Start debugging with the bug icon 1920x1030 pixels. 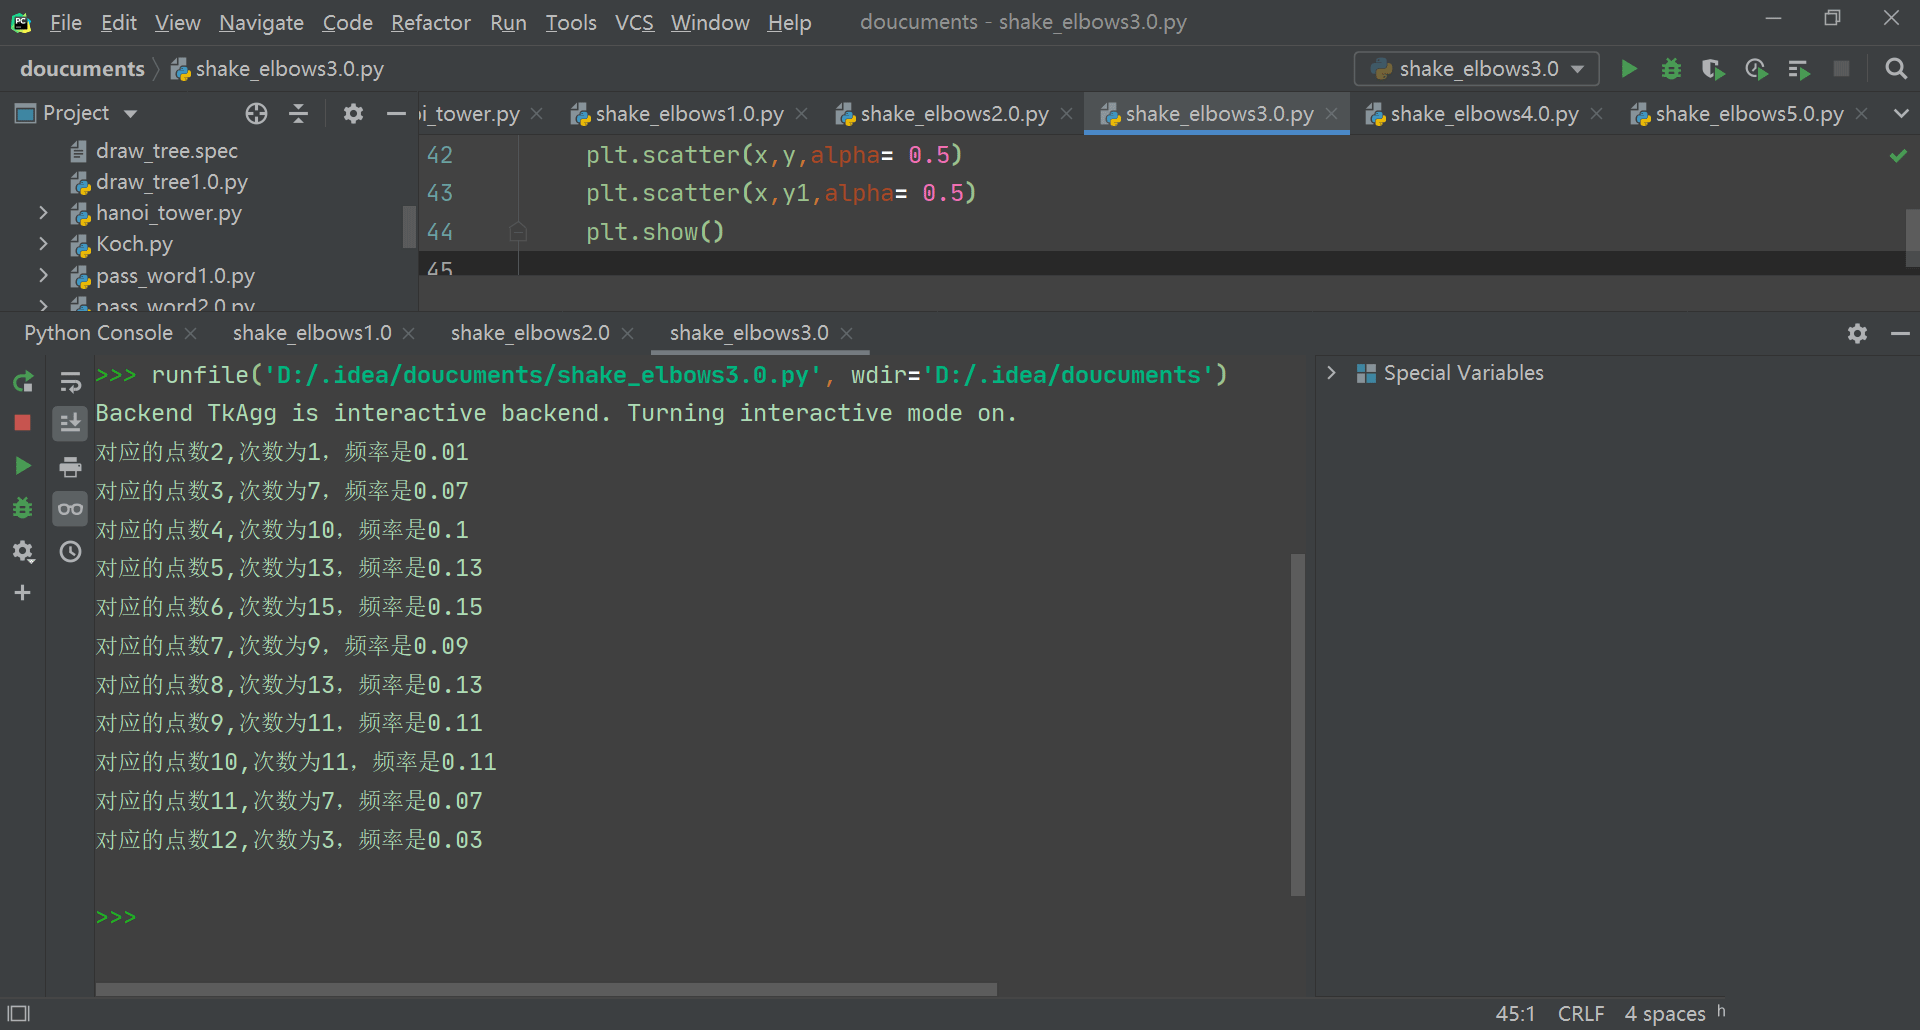1671,69
